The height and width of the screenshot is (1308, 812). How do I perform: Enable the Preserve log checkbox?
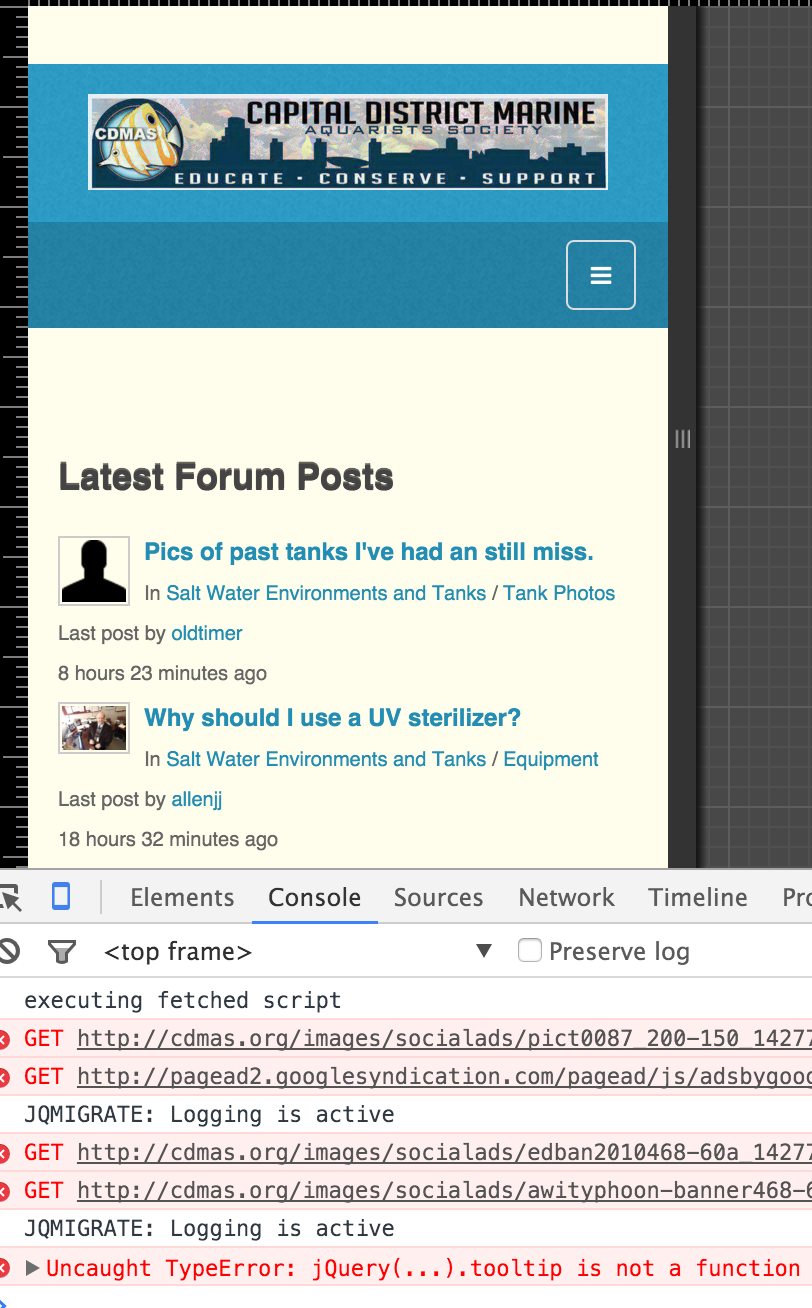click(530, 950)
